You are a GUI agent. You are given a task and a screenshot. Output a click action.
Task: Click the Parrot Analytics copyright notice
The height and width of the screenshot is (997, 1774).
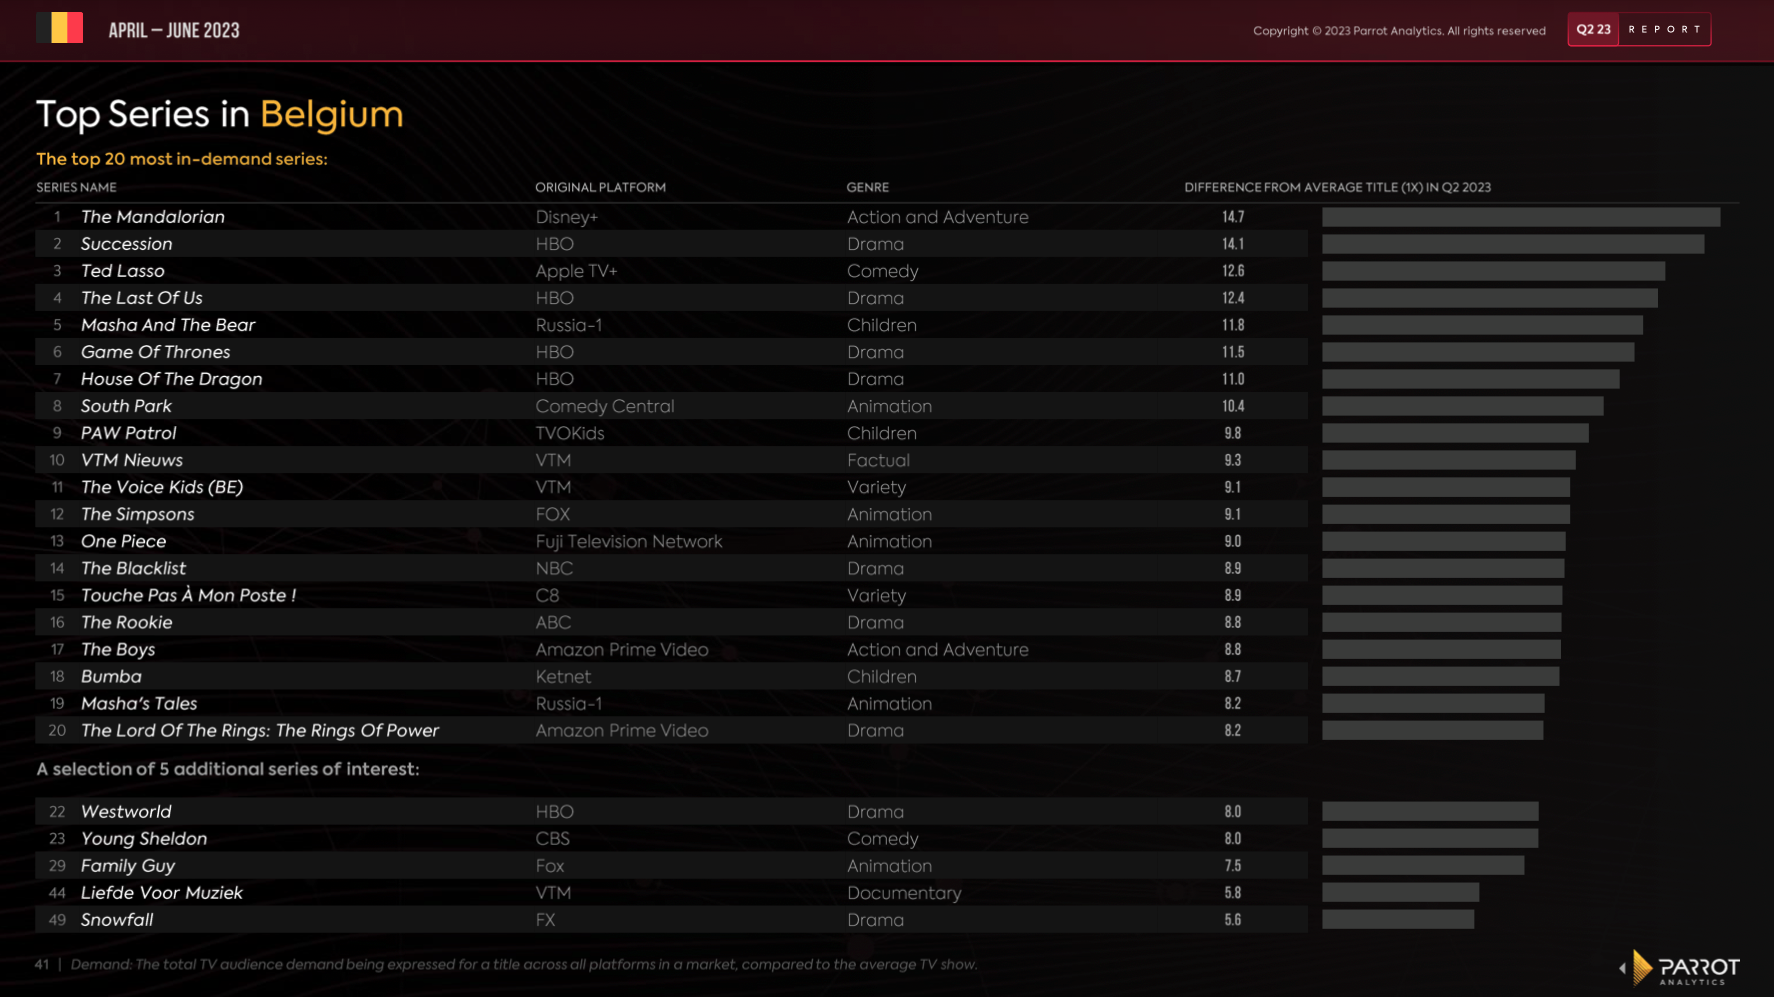click(1399, 31)
